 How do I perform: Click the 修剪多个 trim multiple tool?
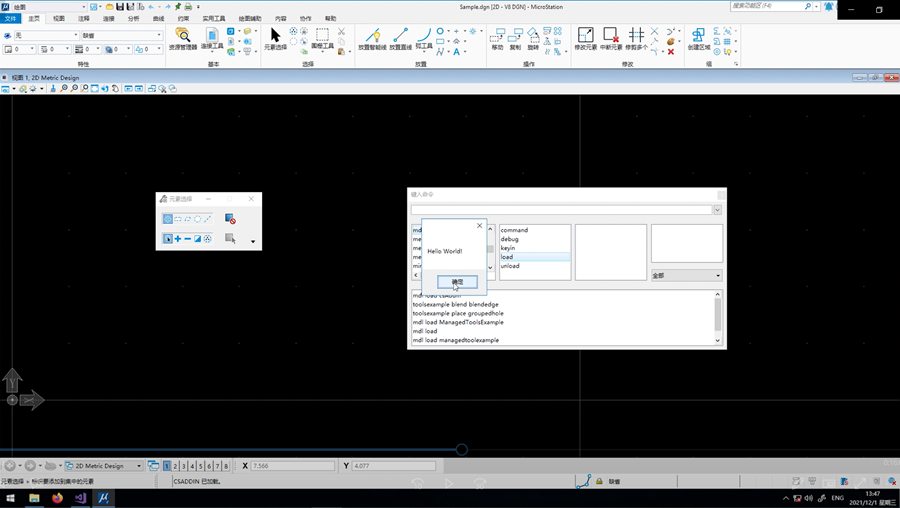(x=636, y=38)
